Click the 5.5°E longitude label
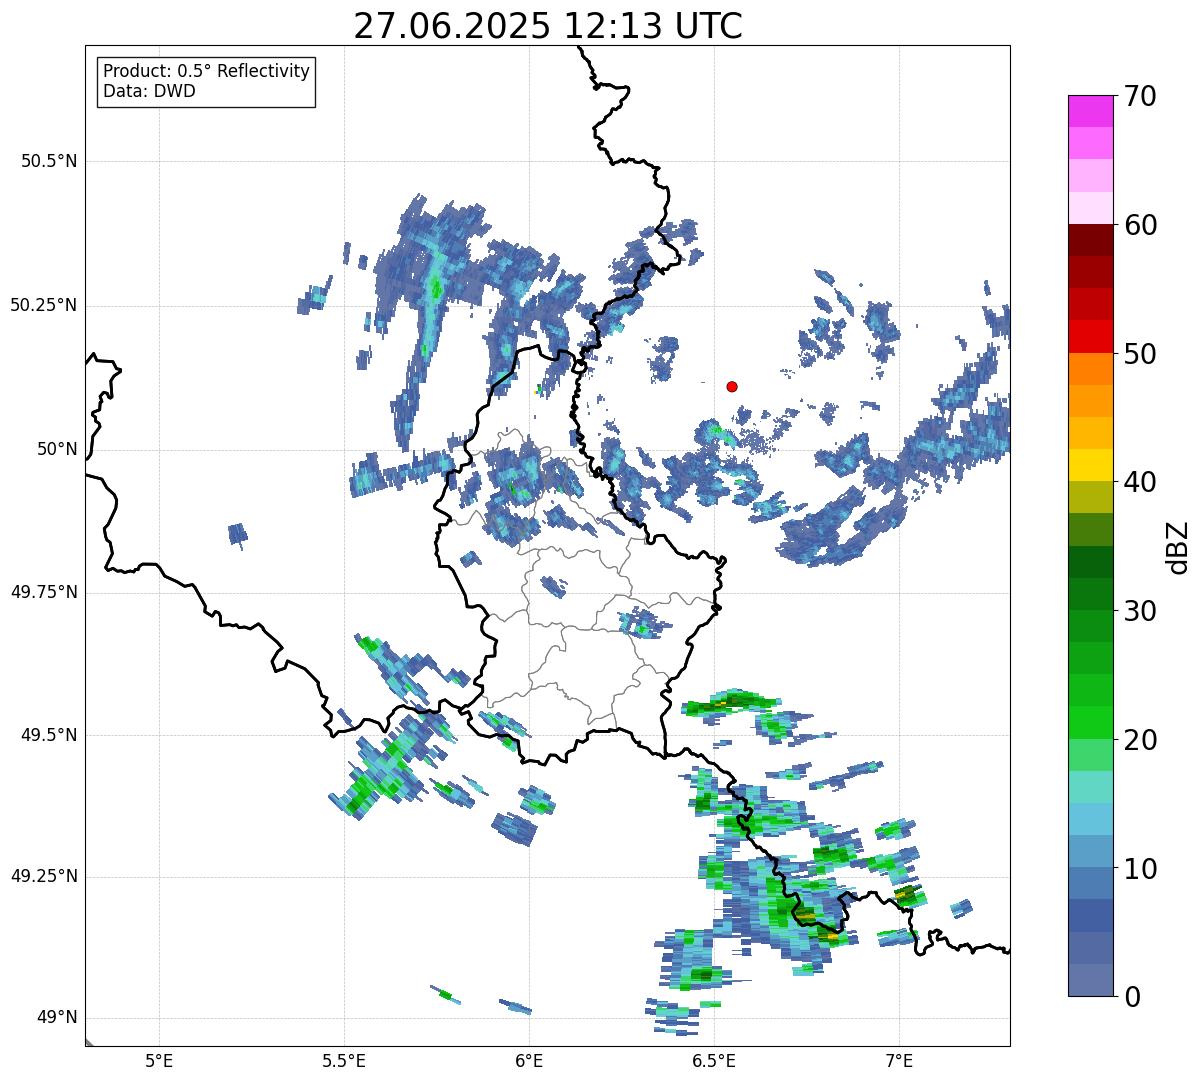The height and width of the screenshot is (1081, 1202). coord(344,1060)
